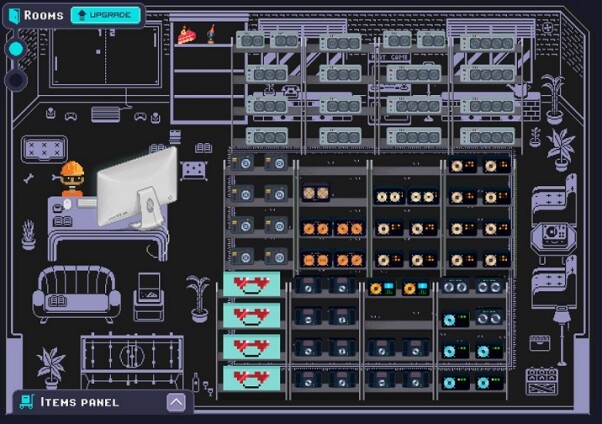This screenshot has width=602, height=424.
Task: Expand the Items panel chevron
Action: pos(176,402)
